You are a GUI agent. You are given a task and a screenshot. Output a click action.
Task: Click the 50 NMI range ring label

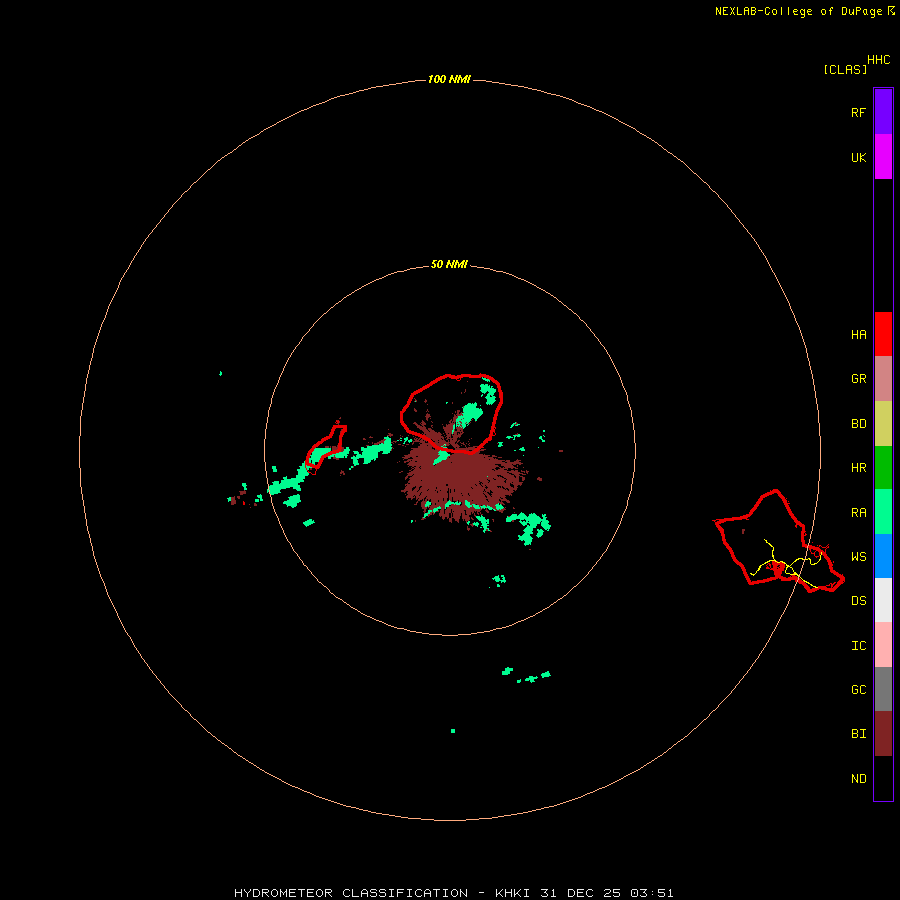tap(449, 264)
